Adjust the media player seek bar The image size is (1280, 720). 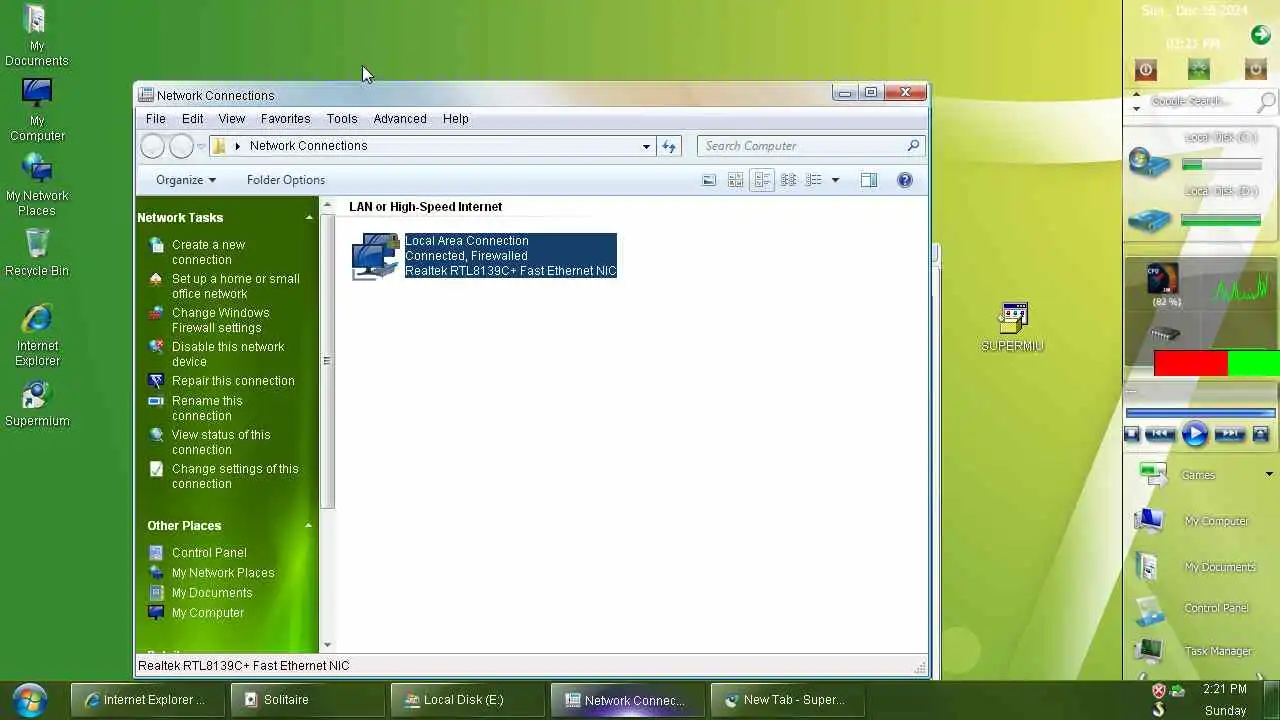(1200, 412)
